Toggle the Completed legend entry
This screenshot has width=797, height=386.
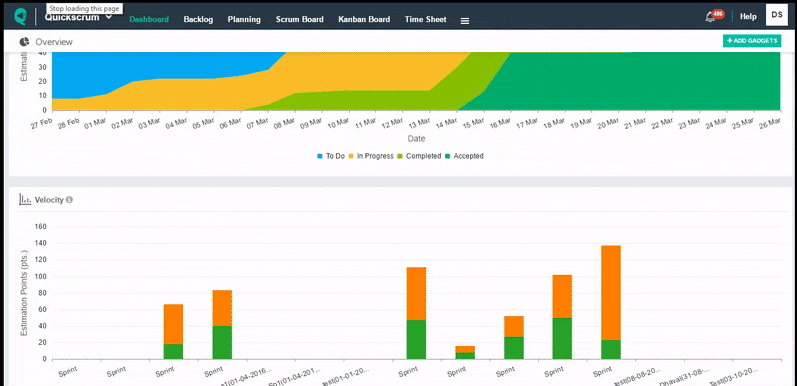(419, 156)
